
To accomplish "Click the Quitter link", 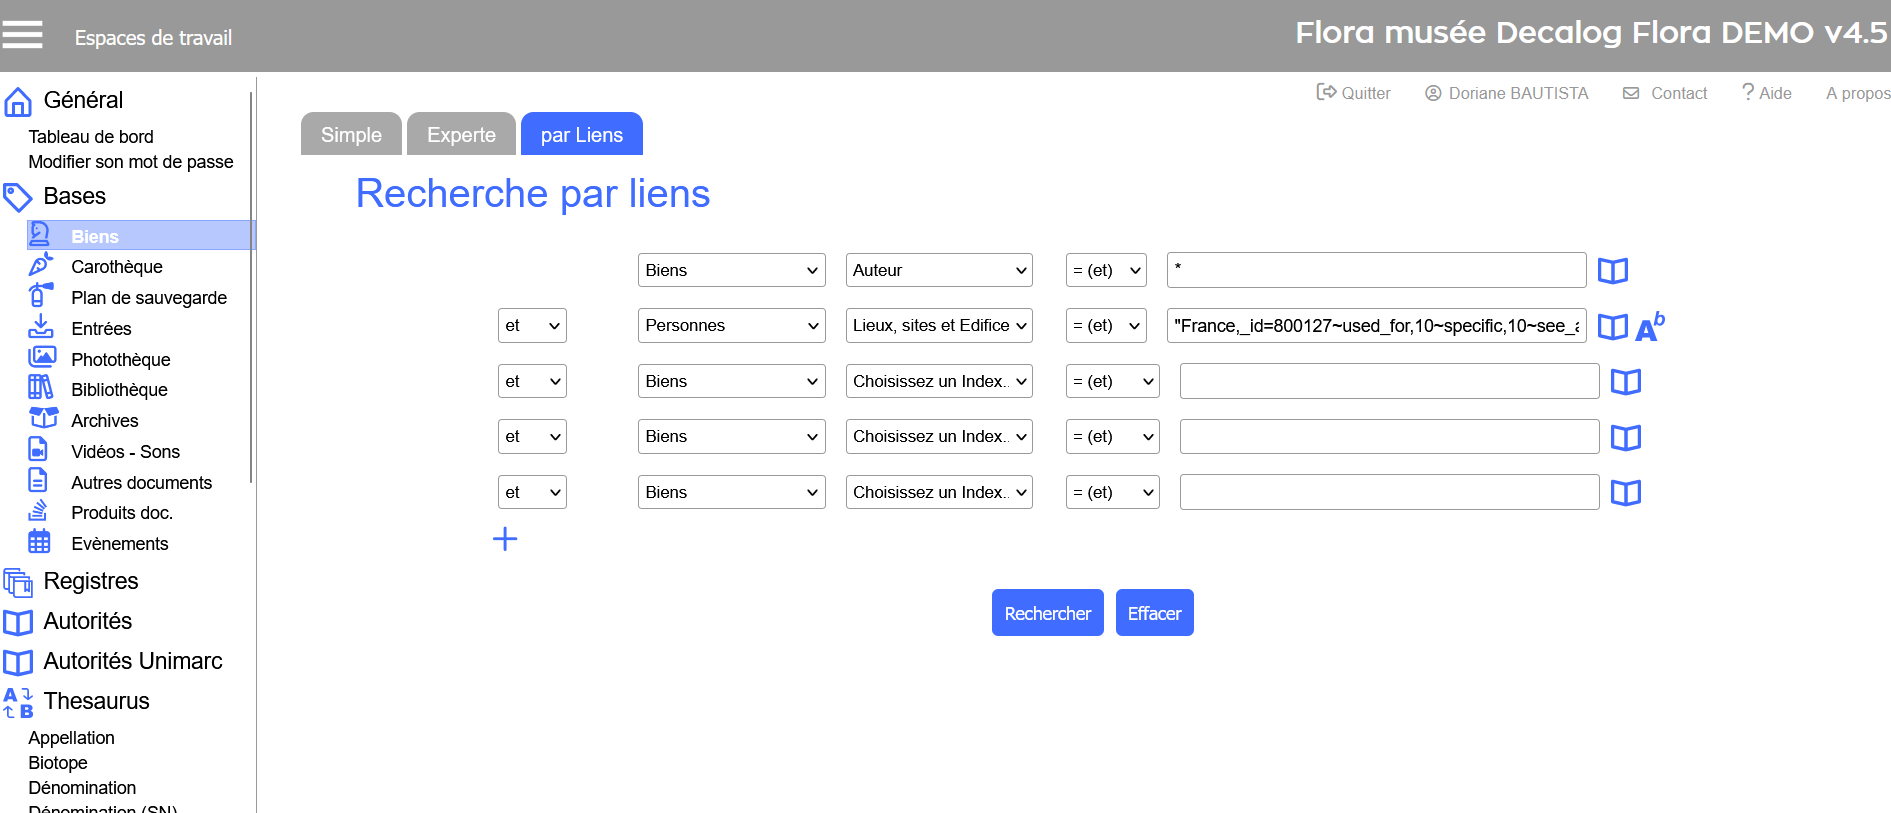I will coord(1353,93).
